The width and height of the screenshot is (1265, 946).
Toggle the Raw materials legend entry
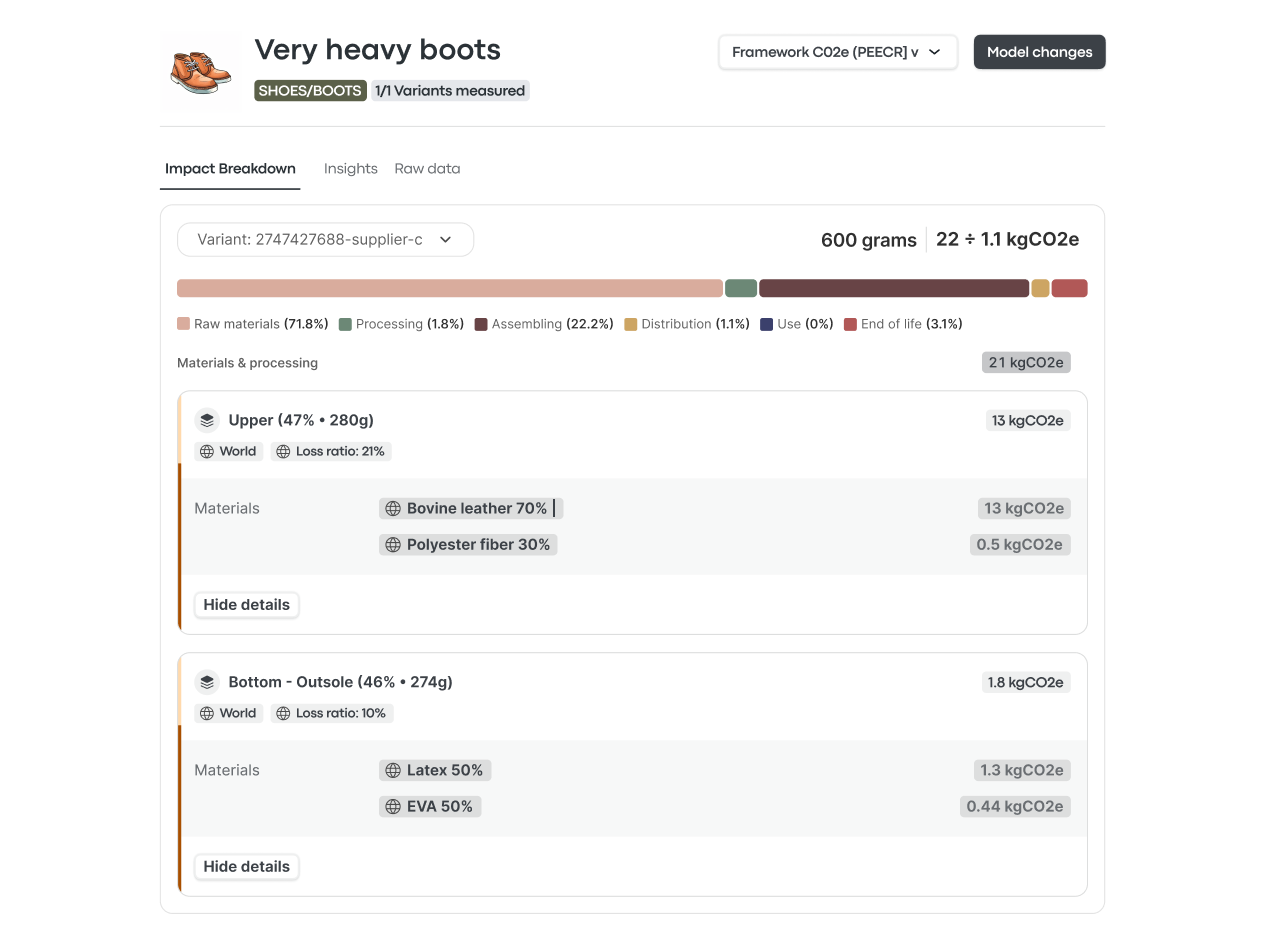coord(251,324)
